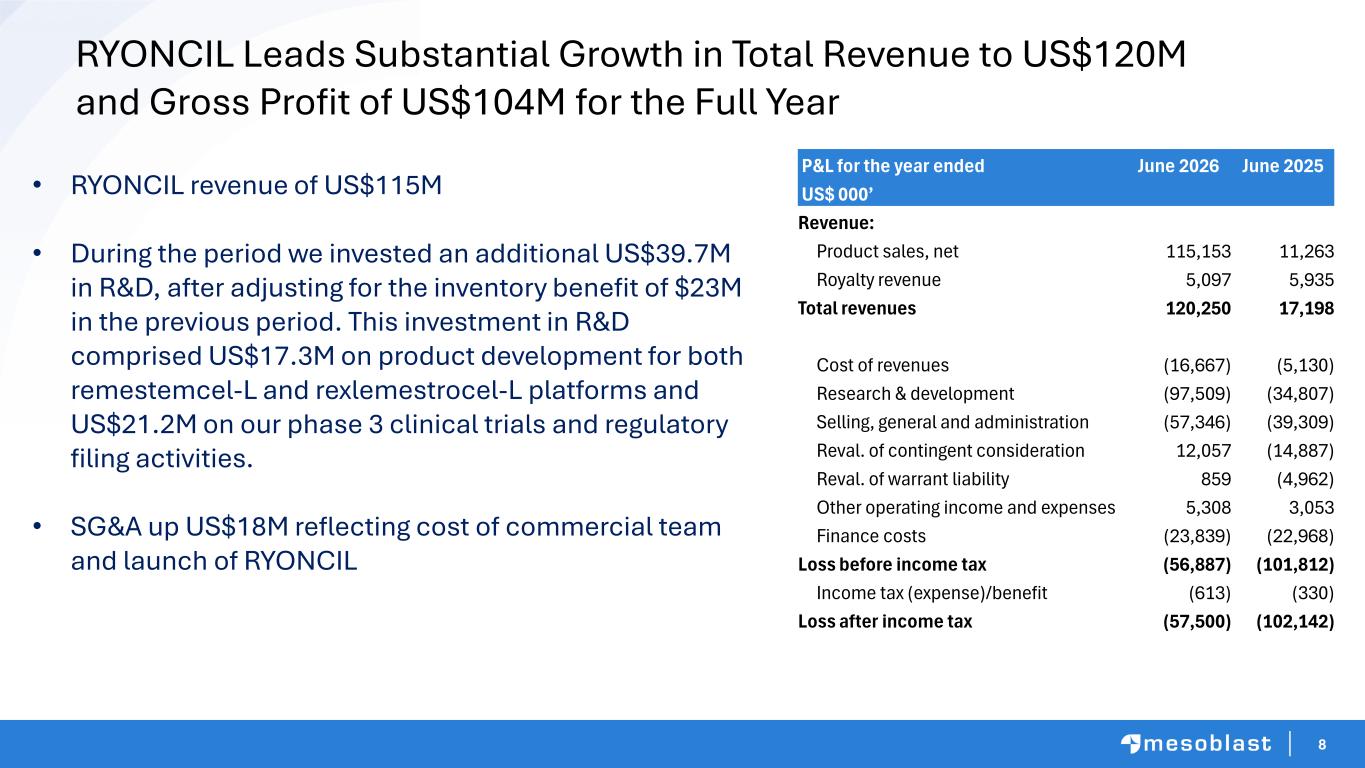Select the product sales value 11,263
Image resolution: width=1365 pixels, height=768 pixels.
click(1306, 252)
